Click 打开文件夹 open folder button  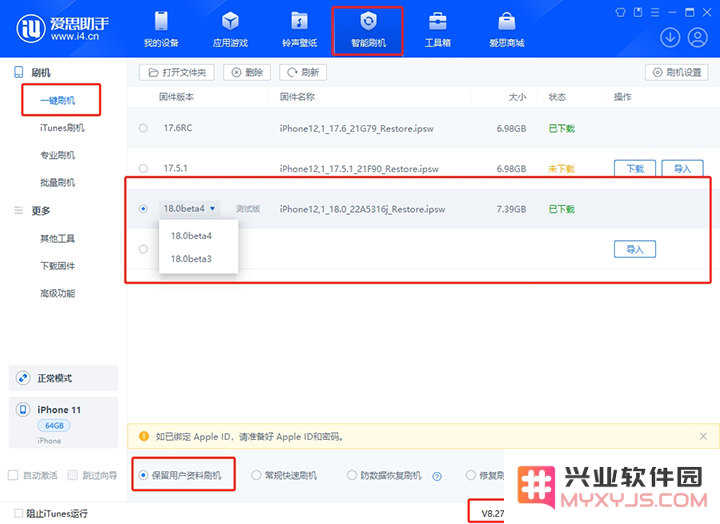click(x=177, y=72)
